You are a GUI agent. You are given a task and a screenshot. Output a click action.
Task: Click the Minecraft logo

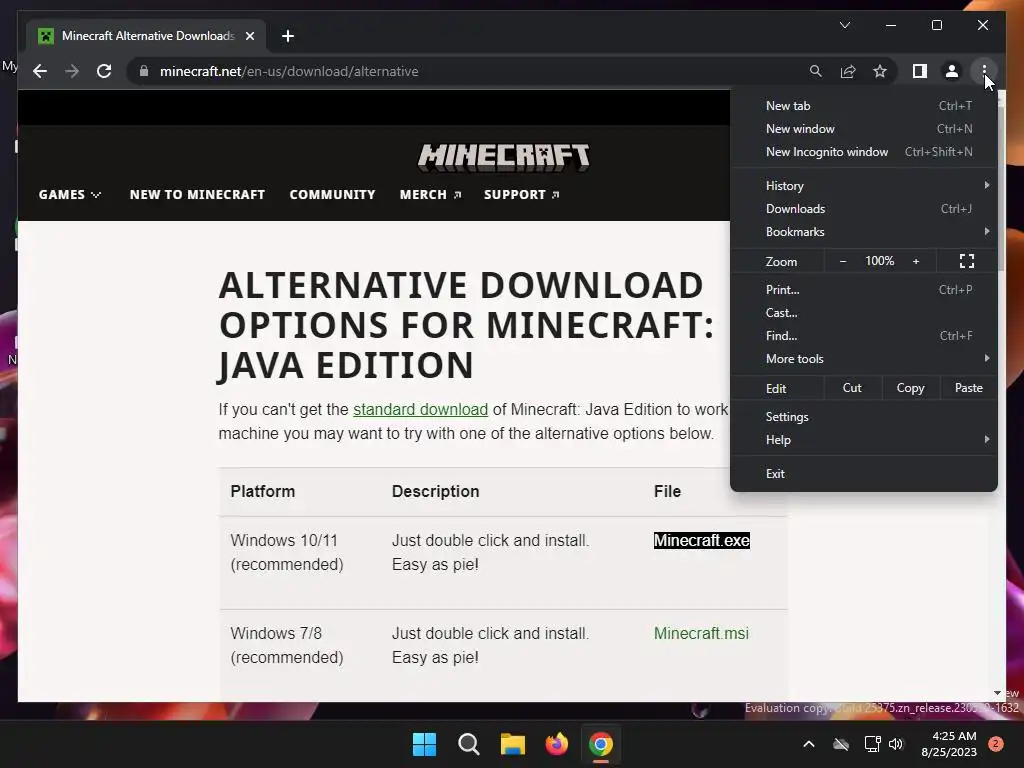(x=504, y=157)
